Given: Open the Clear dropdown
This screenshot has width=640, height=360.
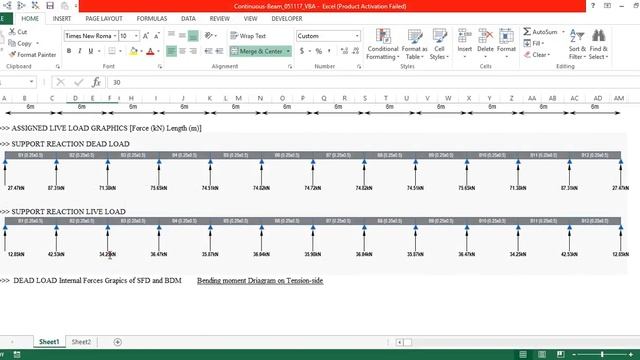Looking at the screenshot, I should [x=537, y=54].
